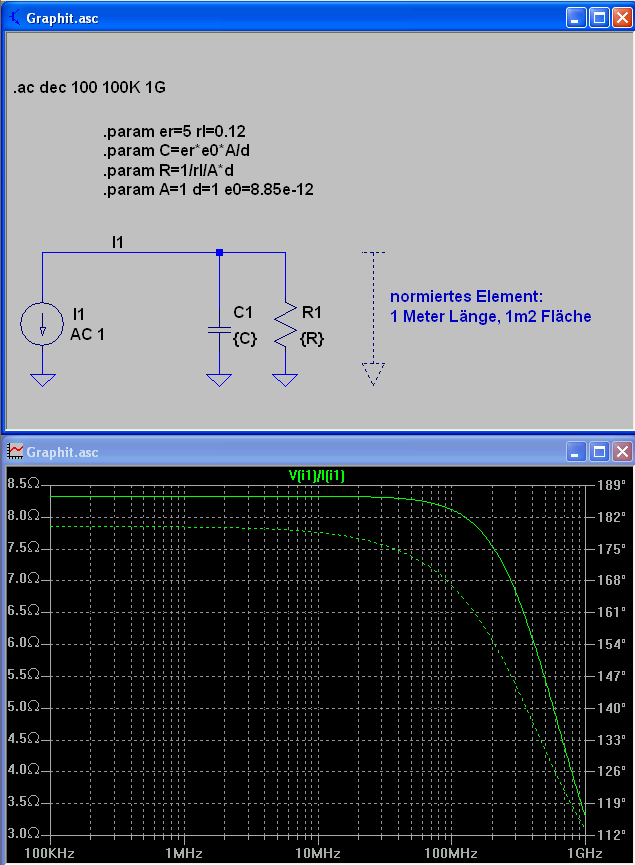Click the 3.0Ω left axis label
The width and height of the screenshot is (635, 865).
point(24,832)
